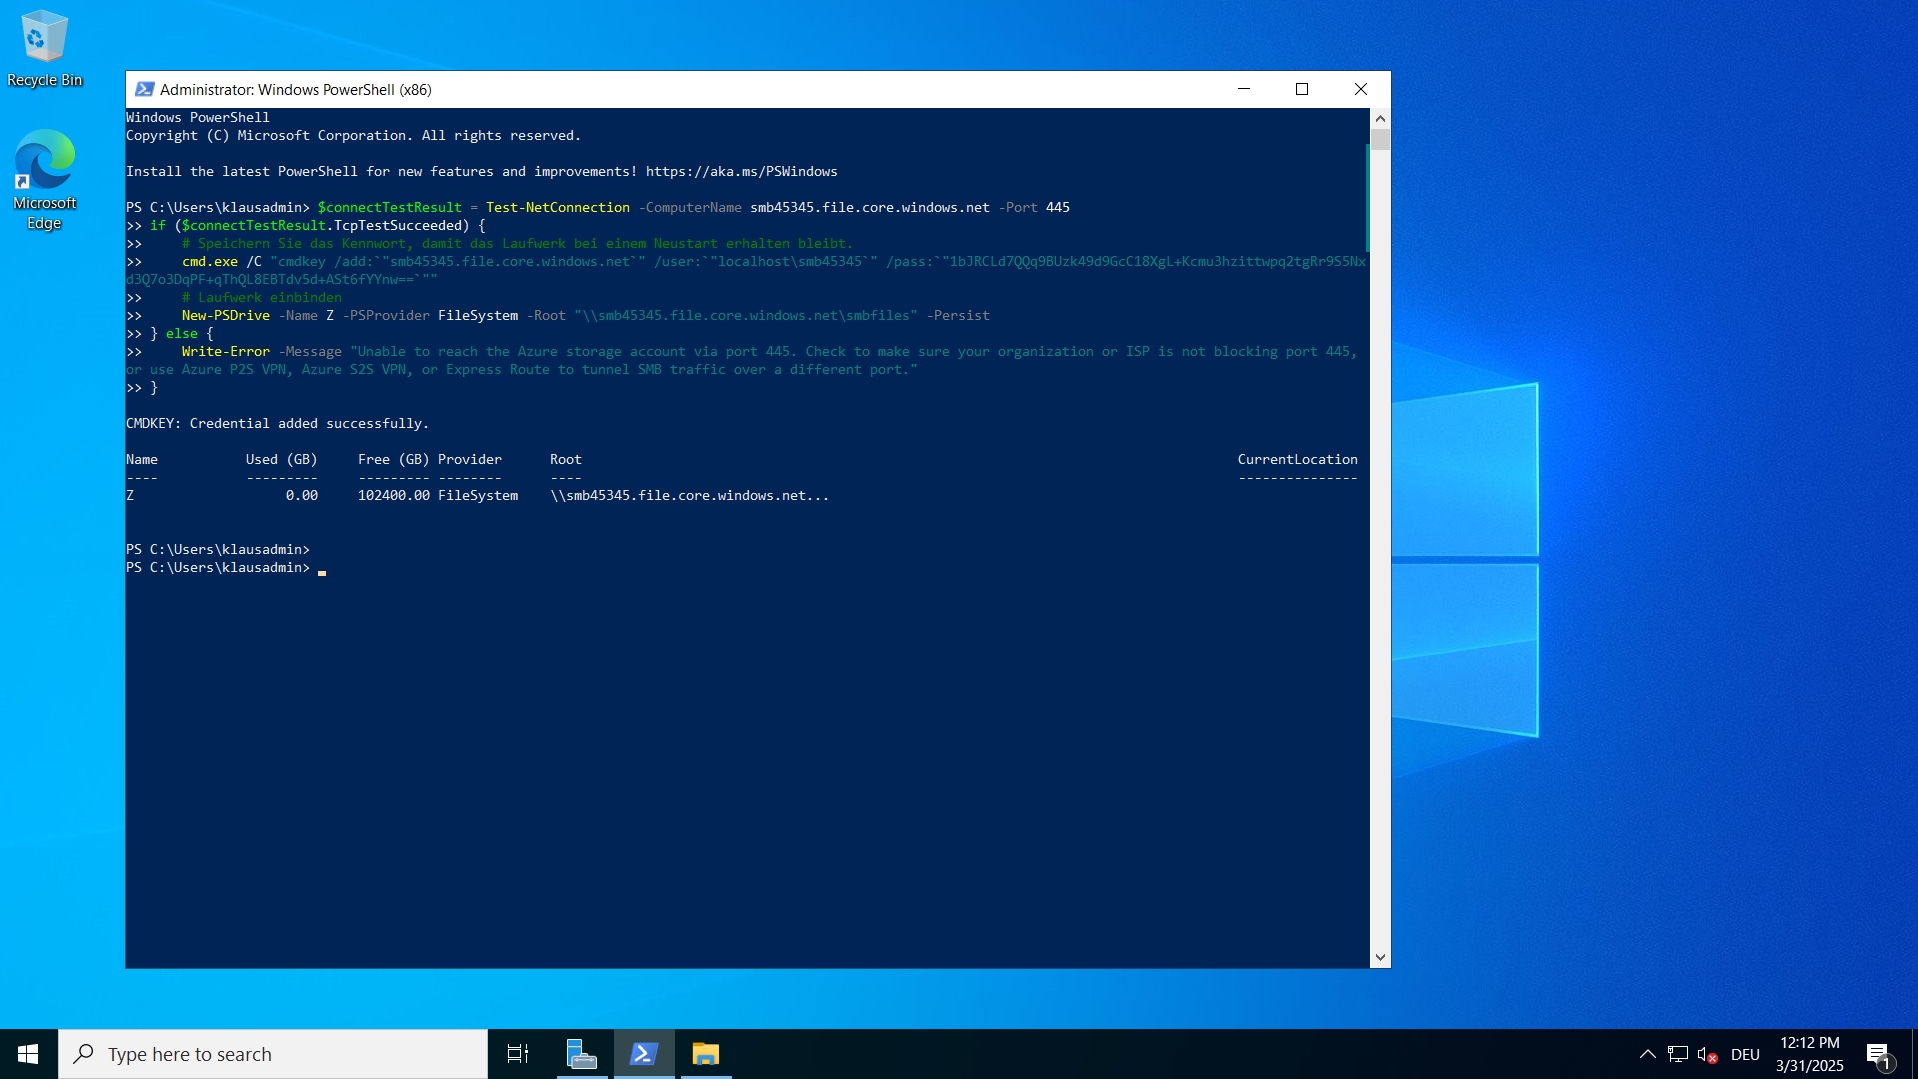This screenshot has width=1918, height=1079.
Task: Open Task View on taskbar
Action: (517, 1054)
